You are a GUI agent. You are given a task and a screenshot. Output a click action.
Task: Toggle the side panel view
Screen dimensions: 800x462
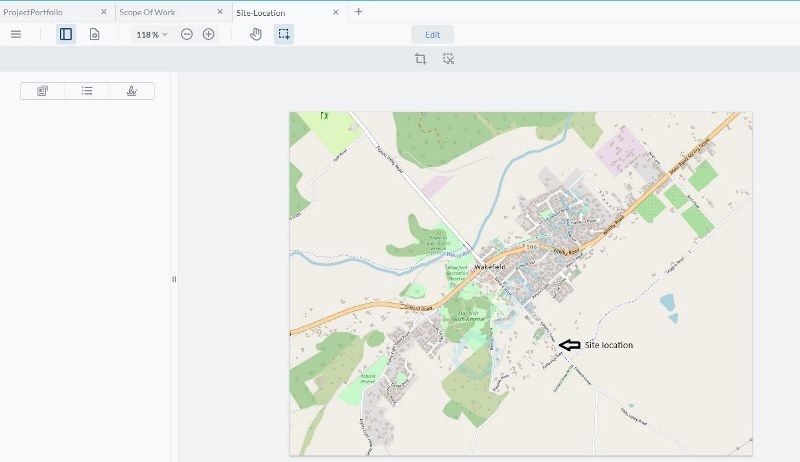(66, 34)
